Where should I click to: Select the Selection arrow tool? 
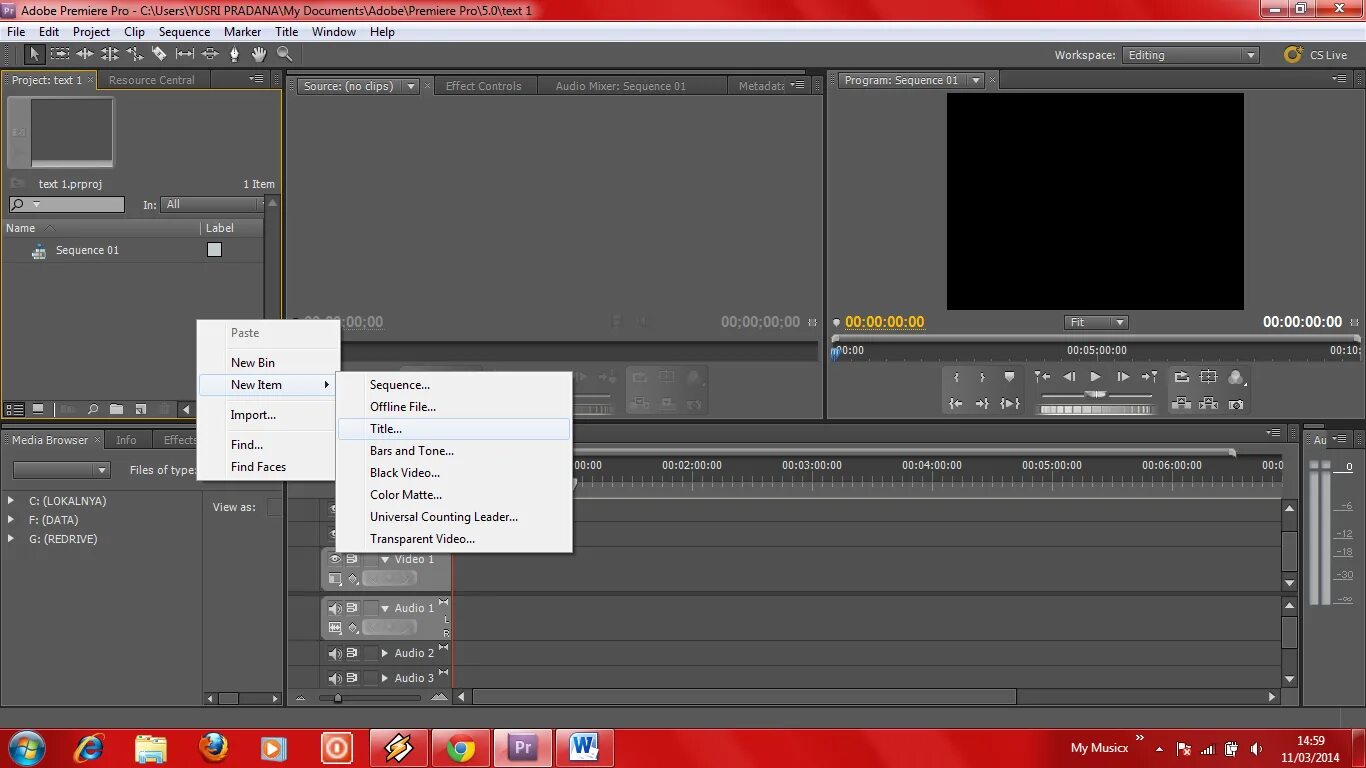click(33, 54)
